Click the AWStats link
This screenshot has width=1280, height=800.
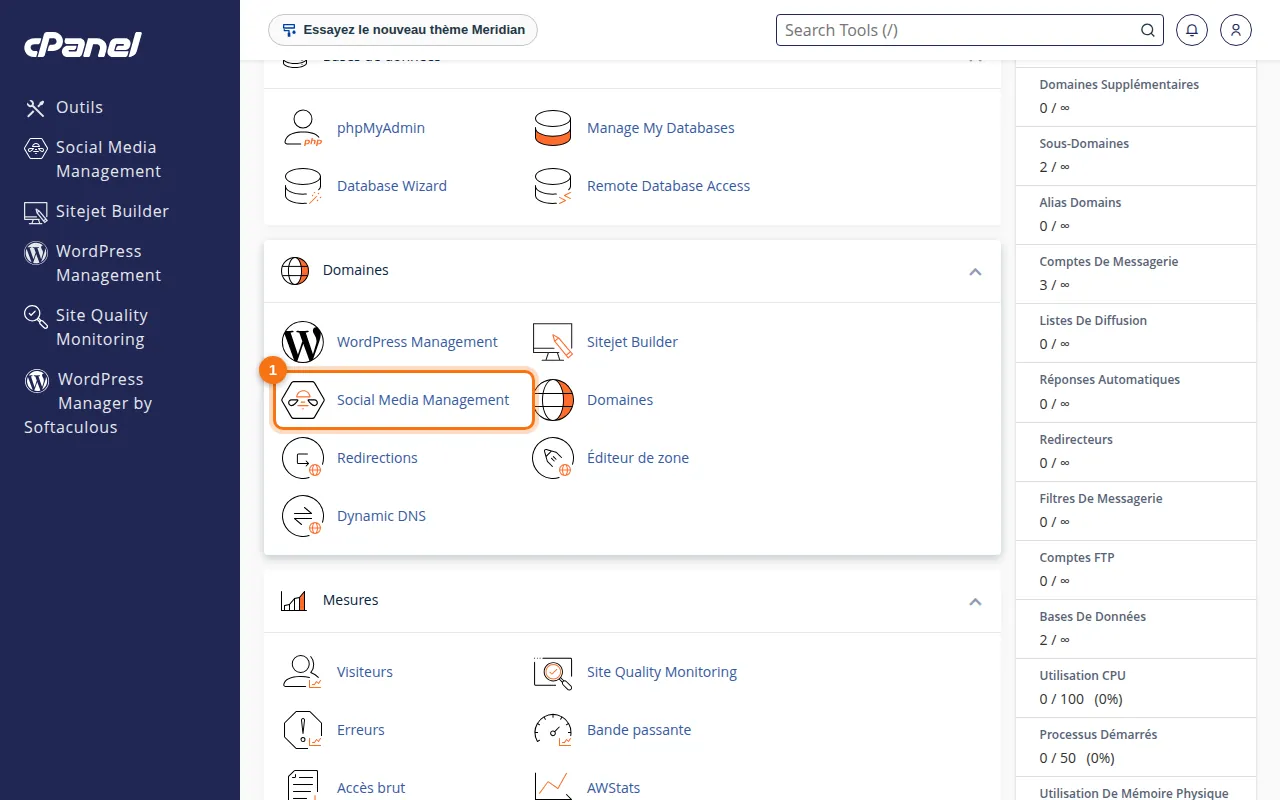click(613, 788)
